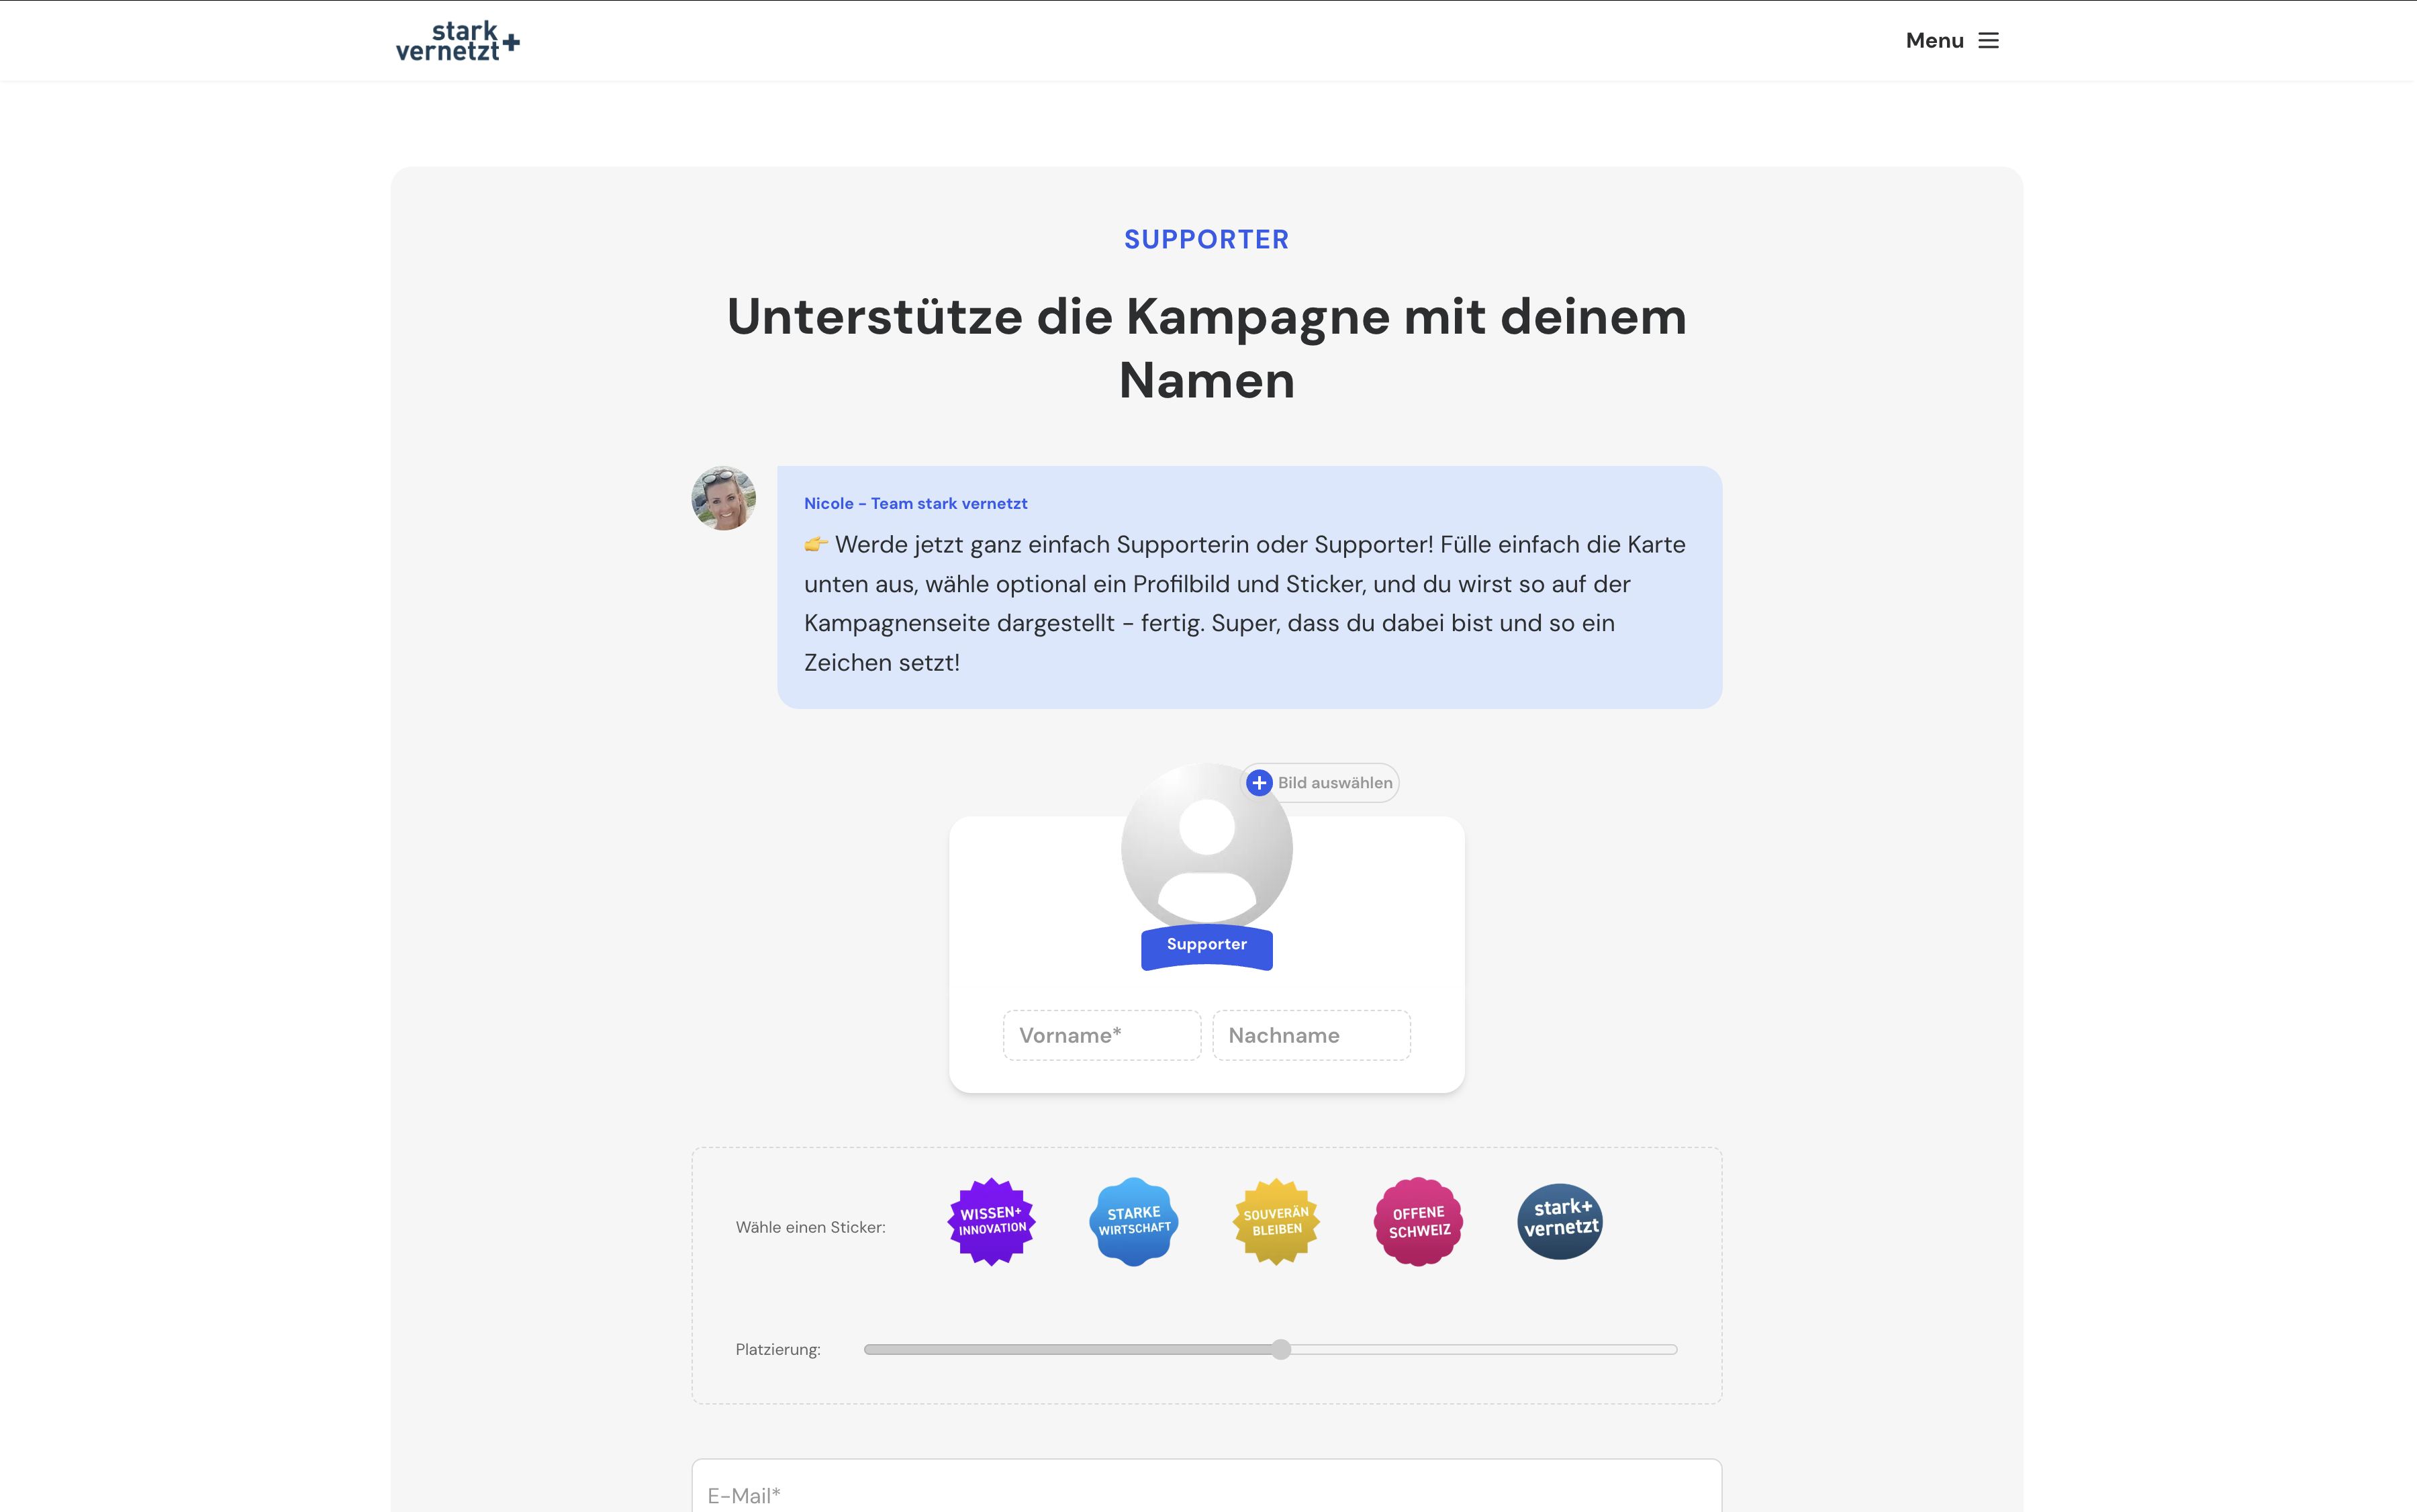Choose the Souverän Bleiben yellow sticker
This screenshot has width=2417, height=1512.
(1276, 1221)
